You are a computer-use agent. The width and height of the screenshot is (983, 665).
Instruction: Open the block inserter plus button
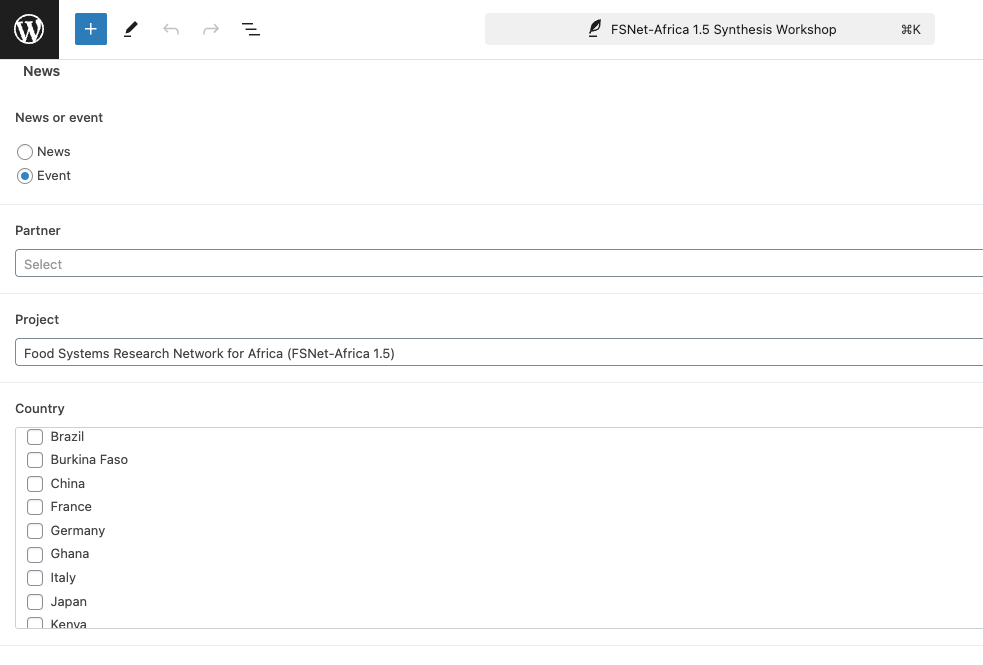(91, 29)
